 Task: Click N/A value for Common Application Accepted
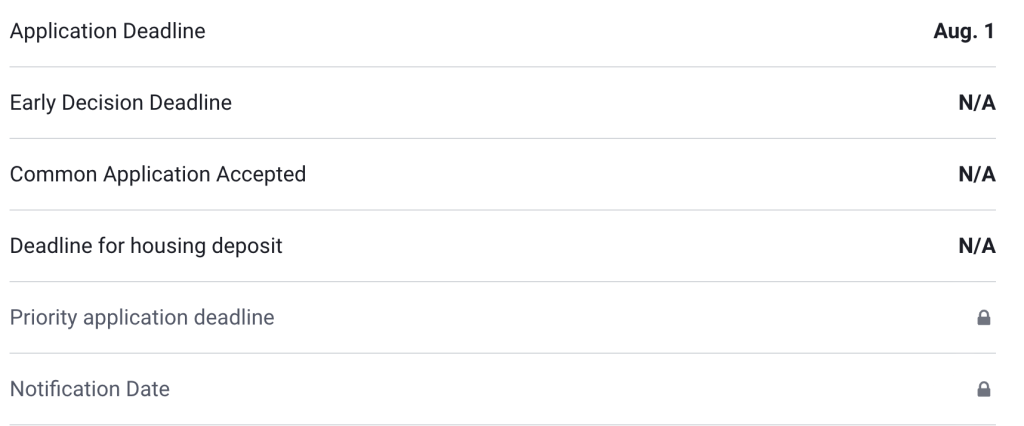point(977,175)
